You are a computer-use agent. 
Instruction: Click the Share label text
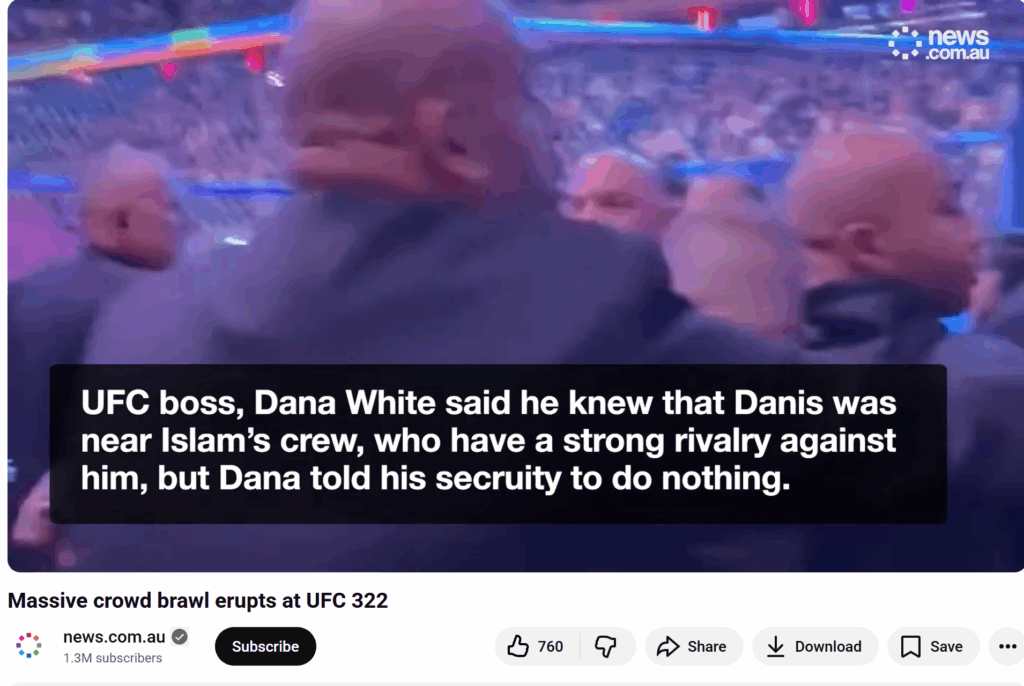pos(707,646)
